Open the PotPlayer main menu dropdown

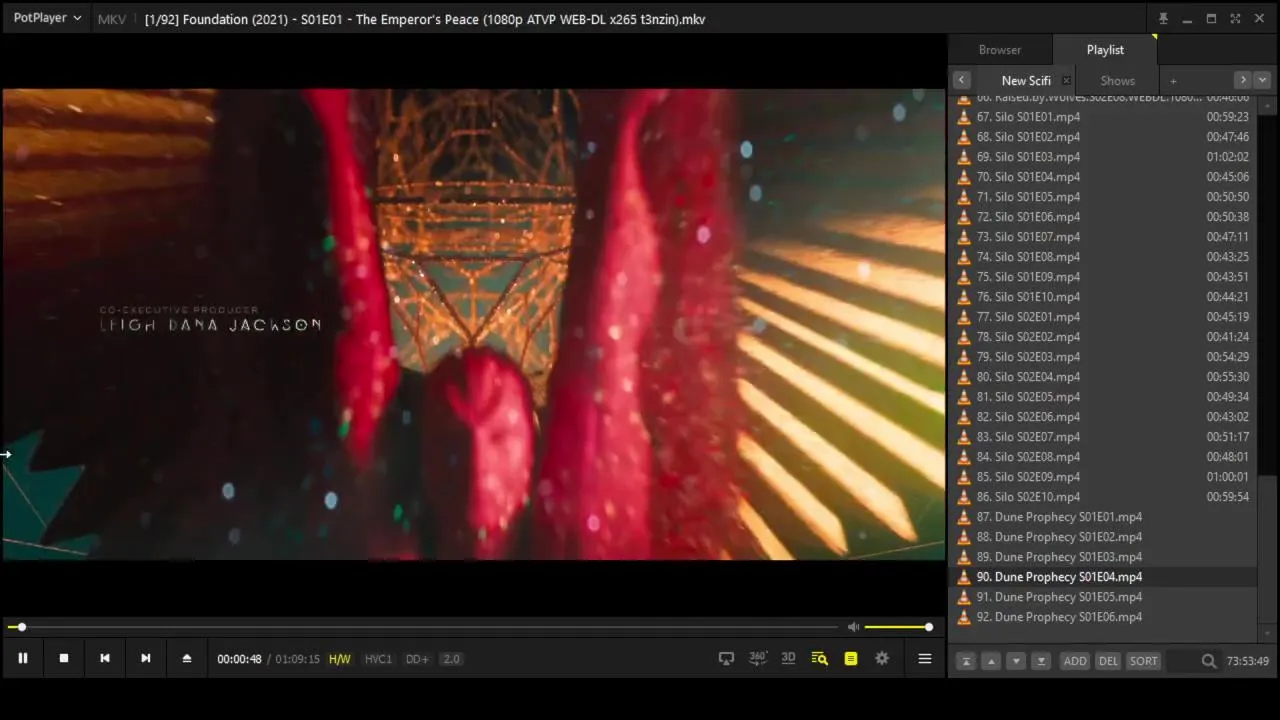[47, 18]
